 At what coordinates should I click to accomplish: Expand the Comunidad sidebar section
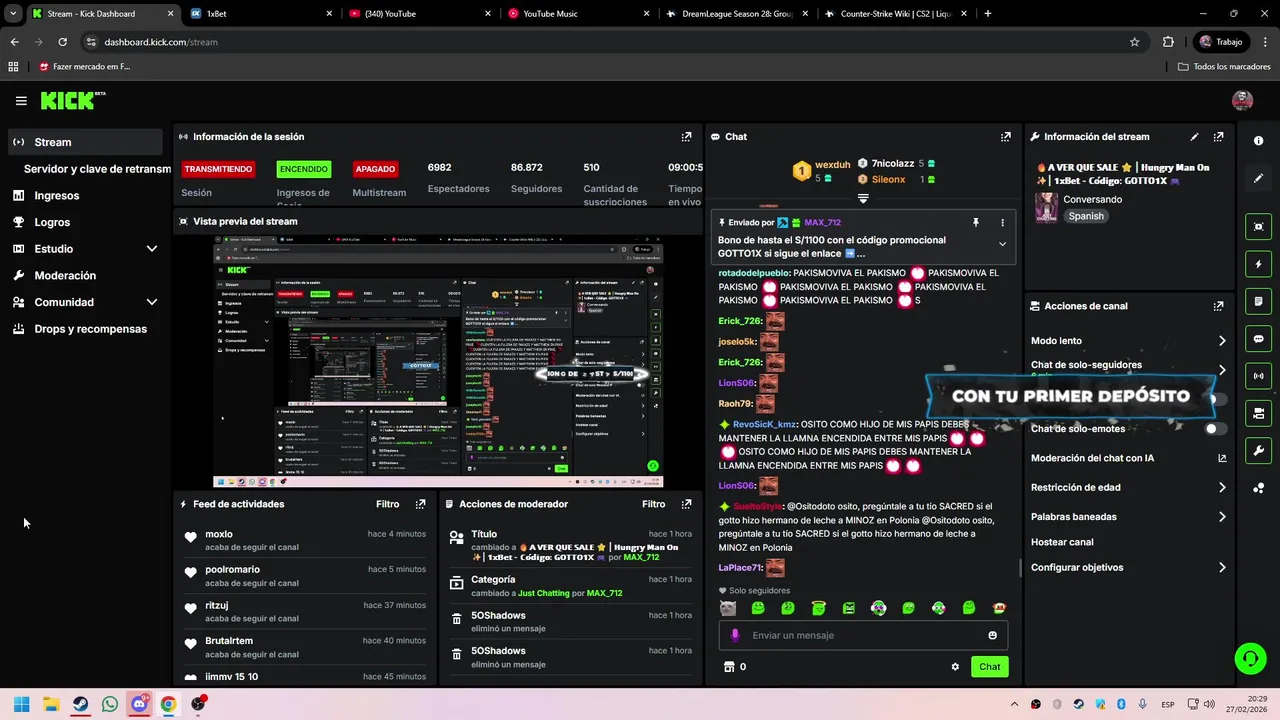tap(152, 302)
